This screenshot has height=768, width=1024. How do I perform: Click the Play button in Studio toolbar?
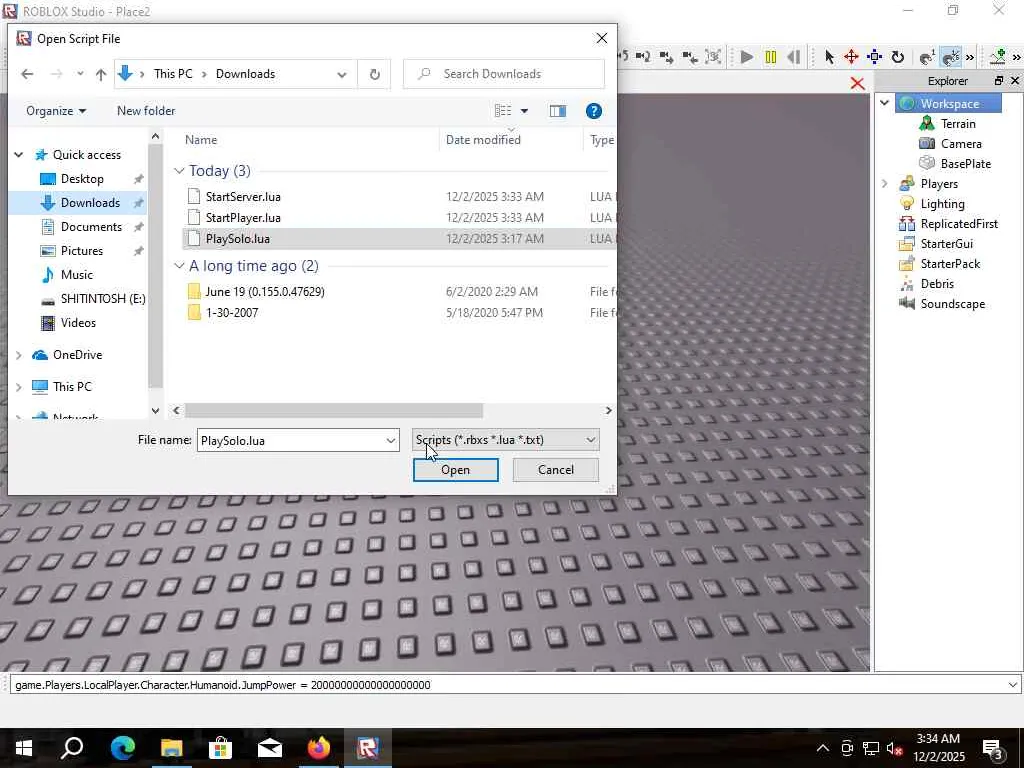coord(747,57)
